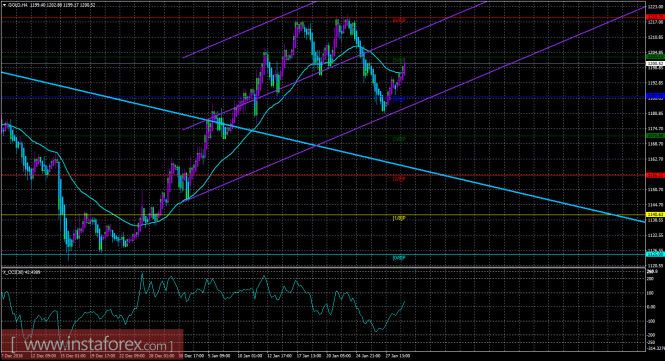Image resolution: width=665 pixels, height=361 pixels.
Task: Click the 1217.00 price scale value
Action: pyautogui.click(x=655, y=22)
